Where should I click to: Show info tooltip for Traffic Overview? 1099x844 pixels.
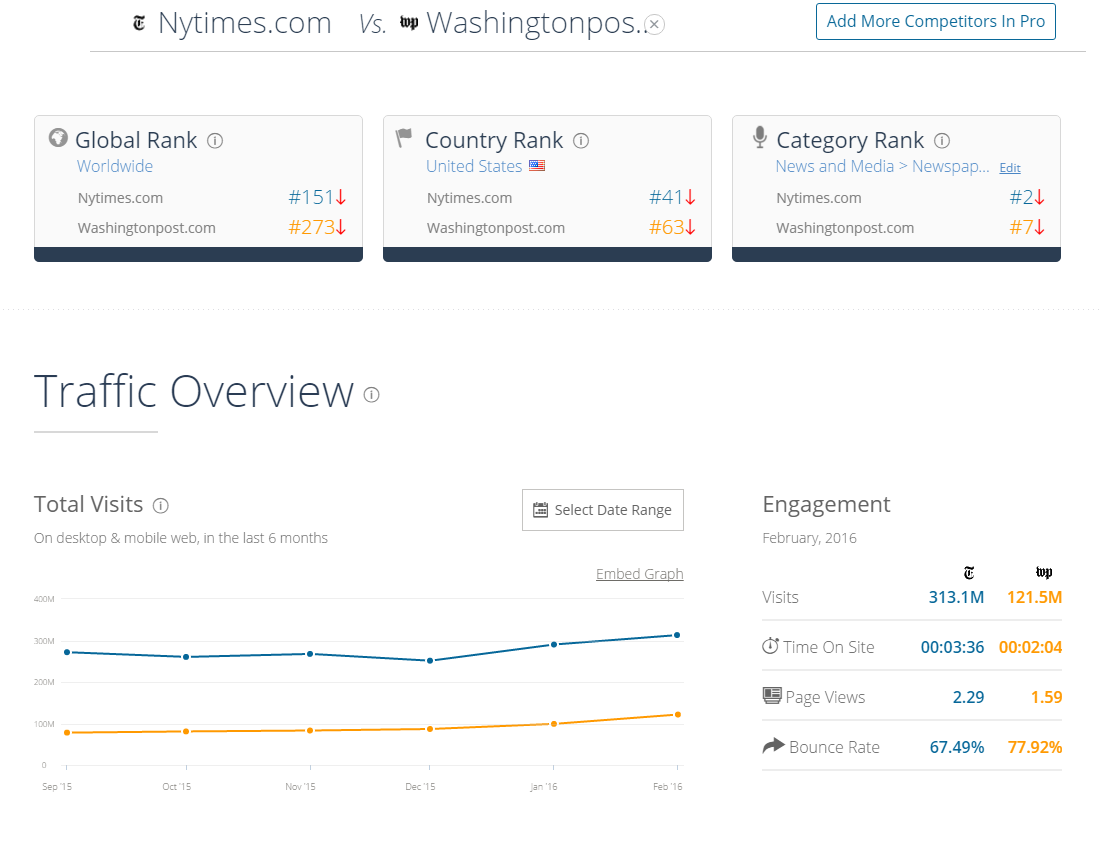pos(371,395)
